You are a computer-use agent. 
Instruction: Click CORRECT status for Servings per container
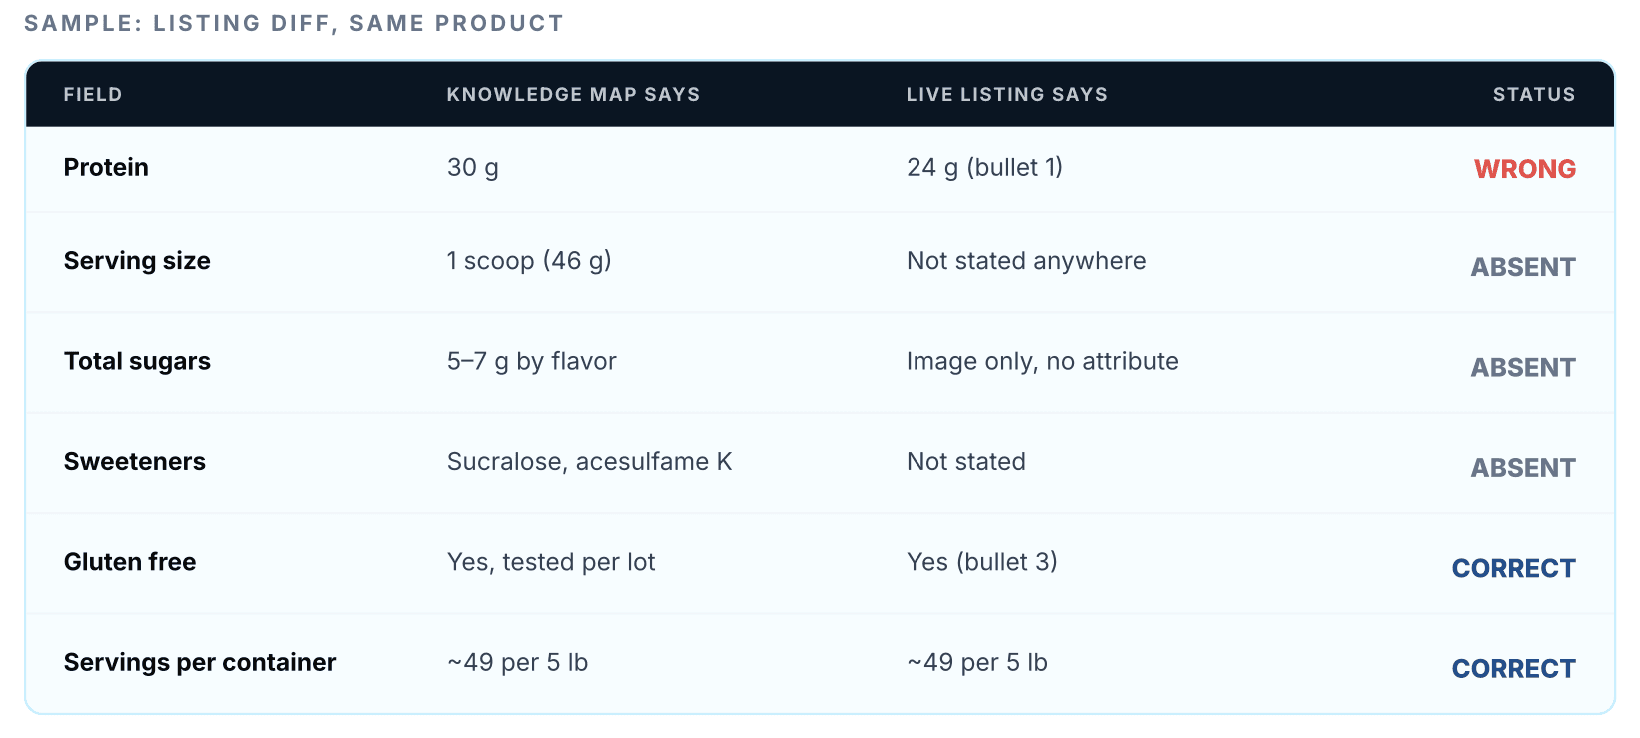[x=1514, y=668]
